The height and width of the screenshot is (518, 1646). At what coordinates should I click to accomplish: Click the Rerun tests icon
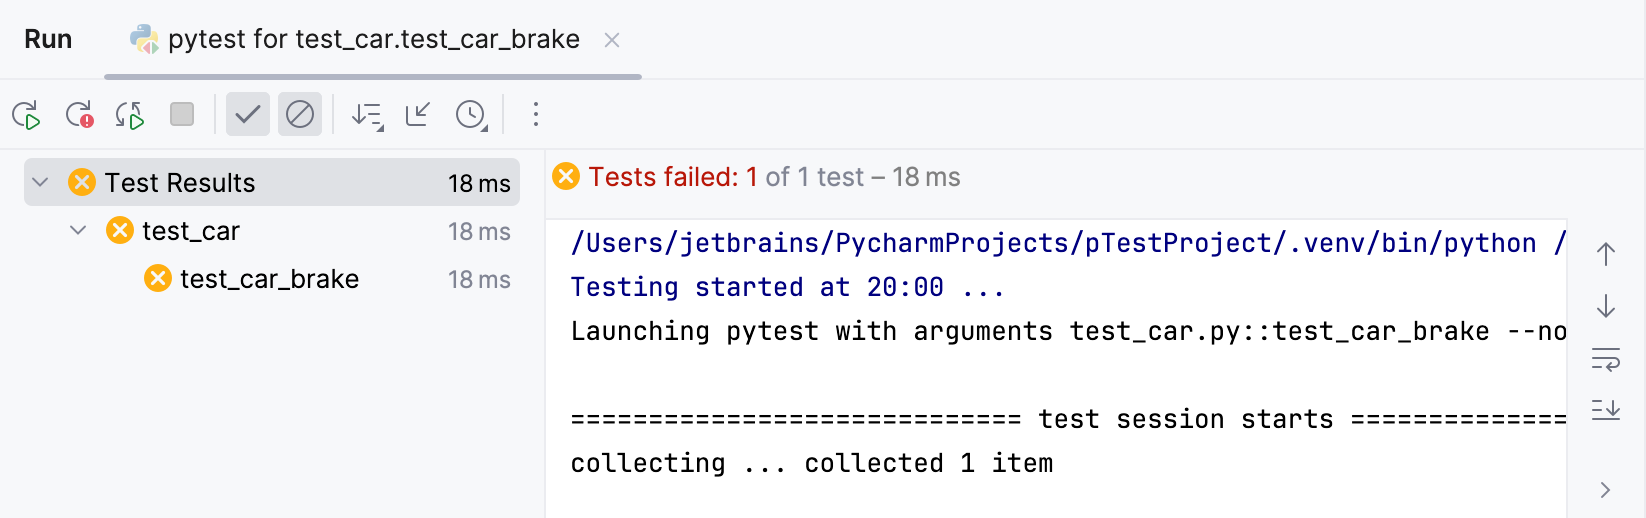point(26,115)
